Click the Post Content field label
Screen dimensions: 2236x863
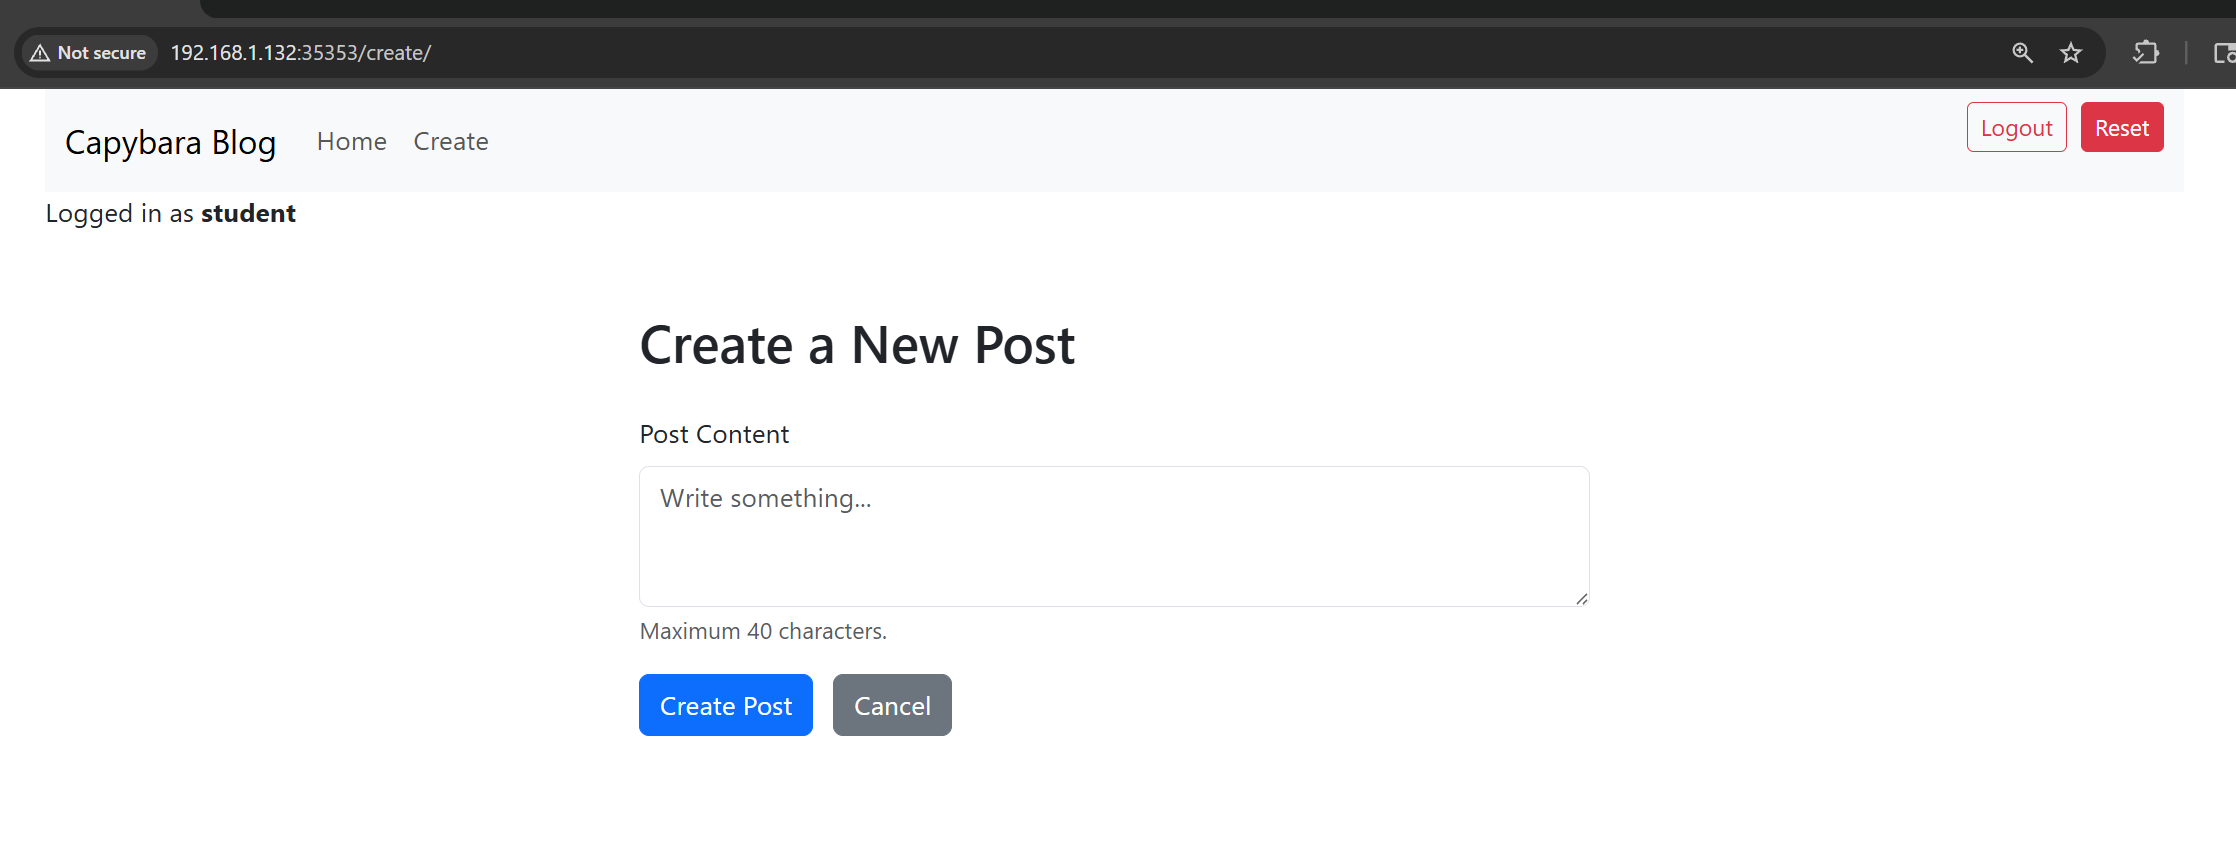(x=714, y=434)
